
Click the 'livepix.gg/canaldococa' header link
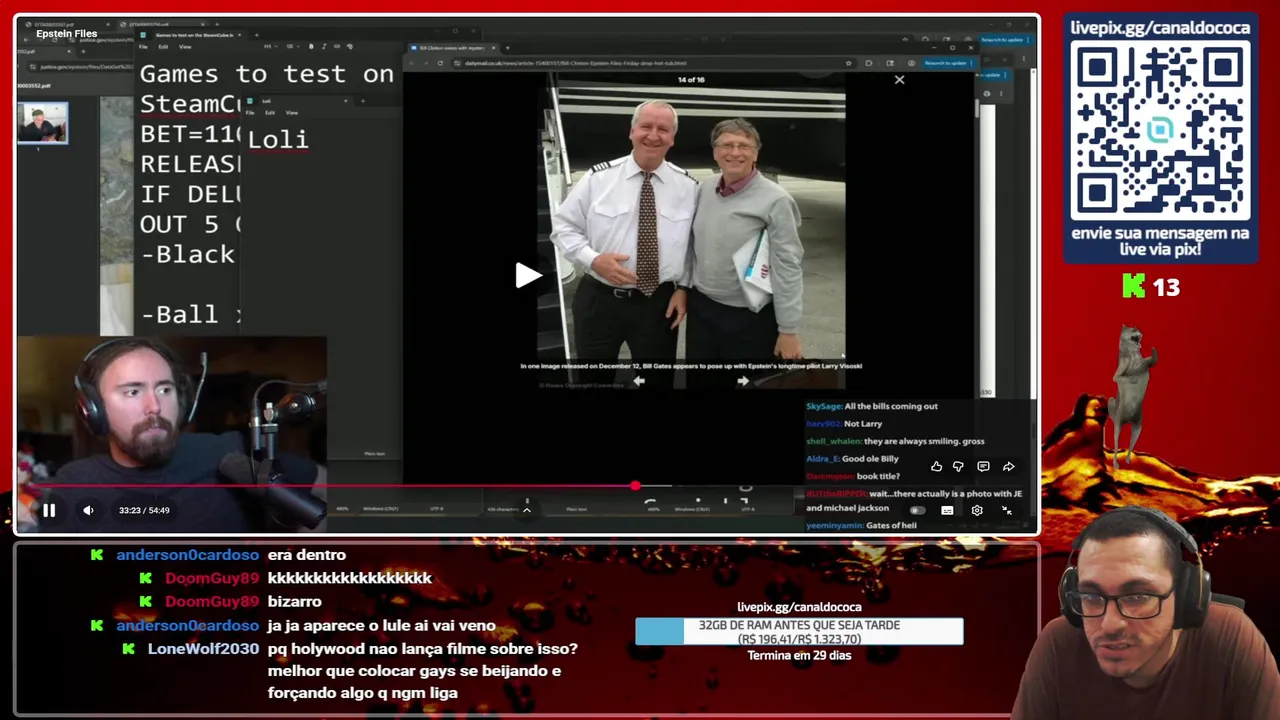point(1160,27)
